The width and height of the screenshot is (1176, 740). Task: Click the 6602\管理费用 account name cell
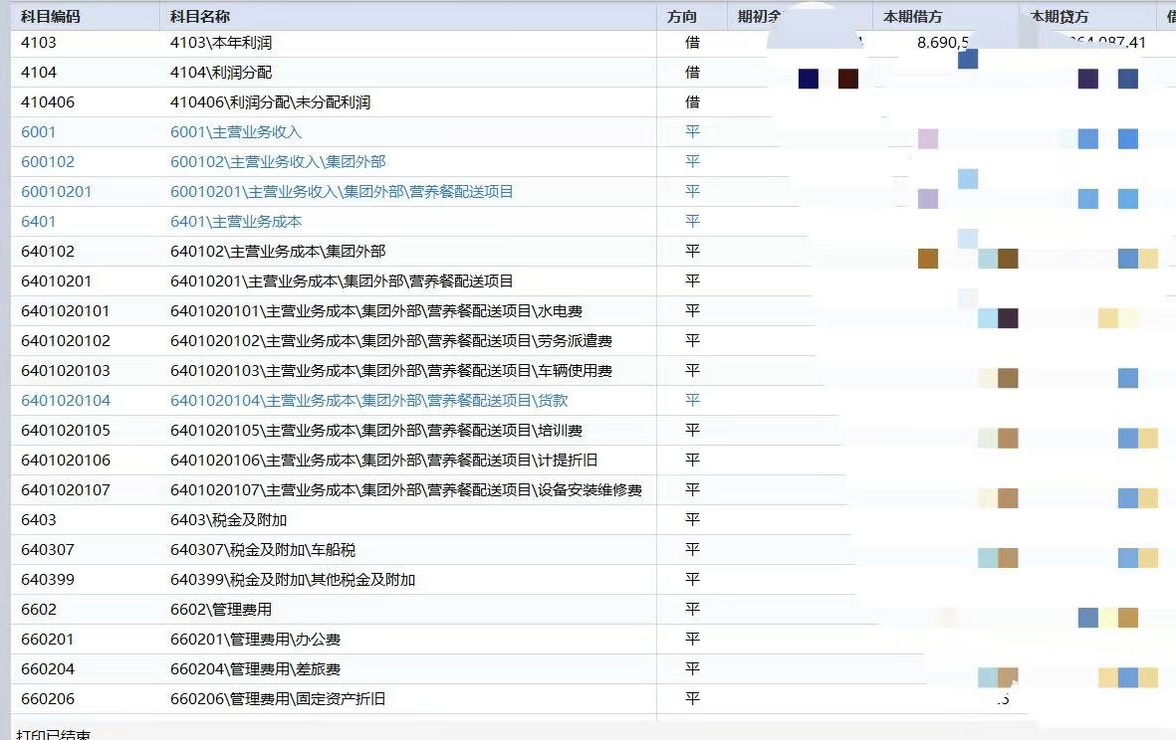pos(221,609)
